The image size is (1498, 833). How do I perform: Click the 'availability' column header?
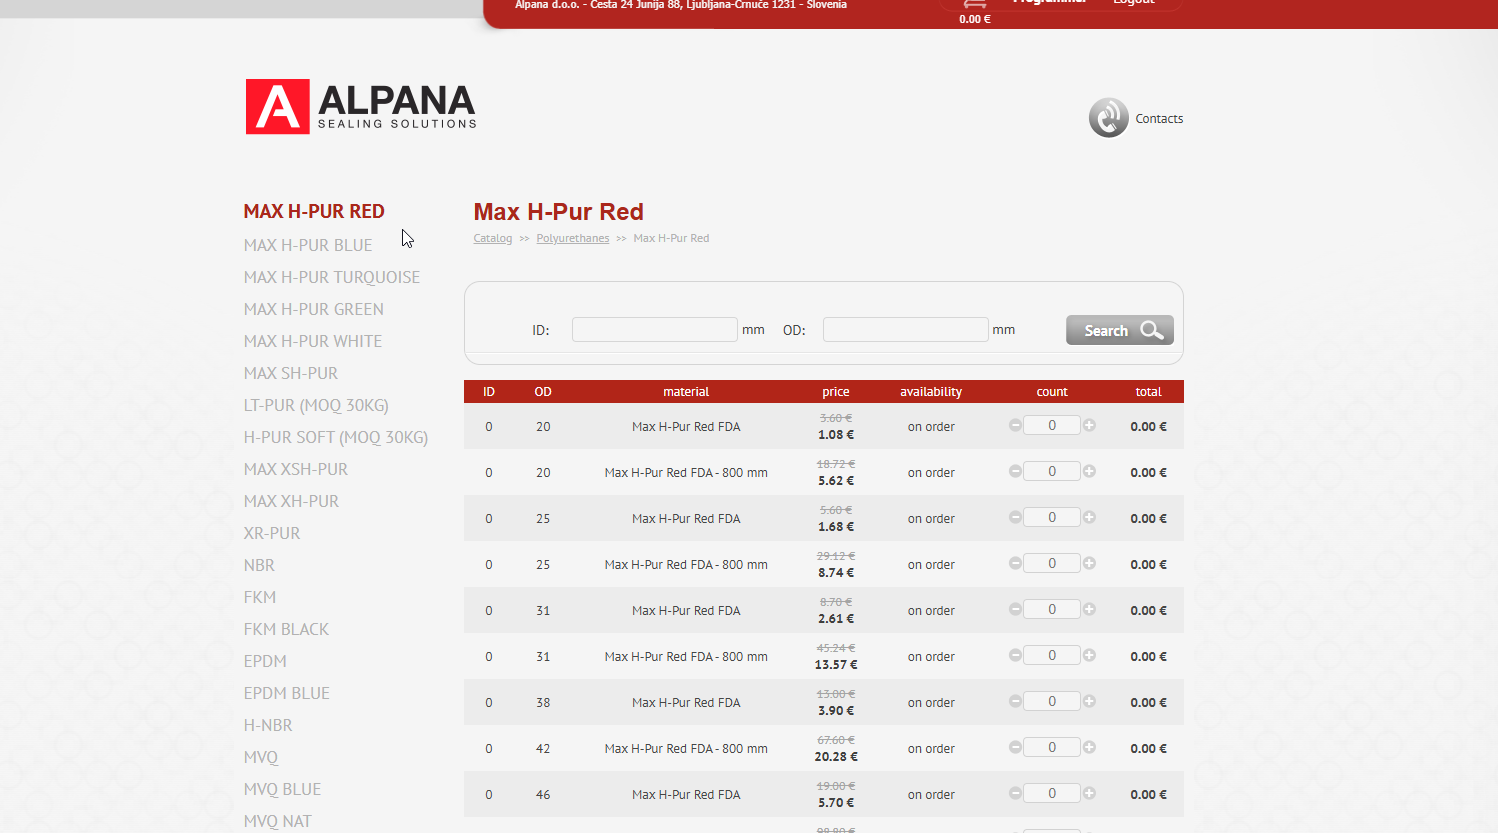point(931,392)
